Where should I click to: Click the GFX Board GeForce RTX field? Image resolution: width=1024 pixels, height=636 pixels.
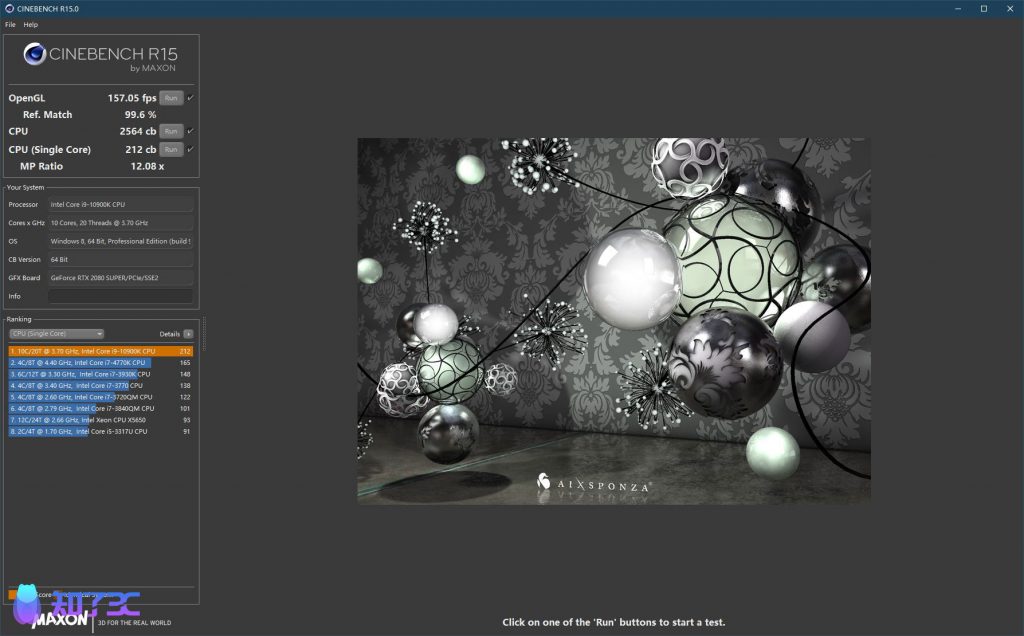click(121, 278)
